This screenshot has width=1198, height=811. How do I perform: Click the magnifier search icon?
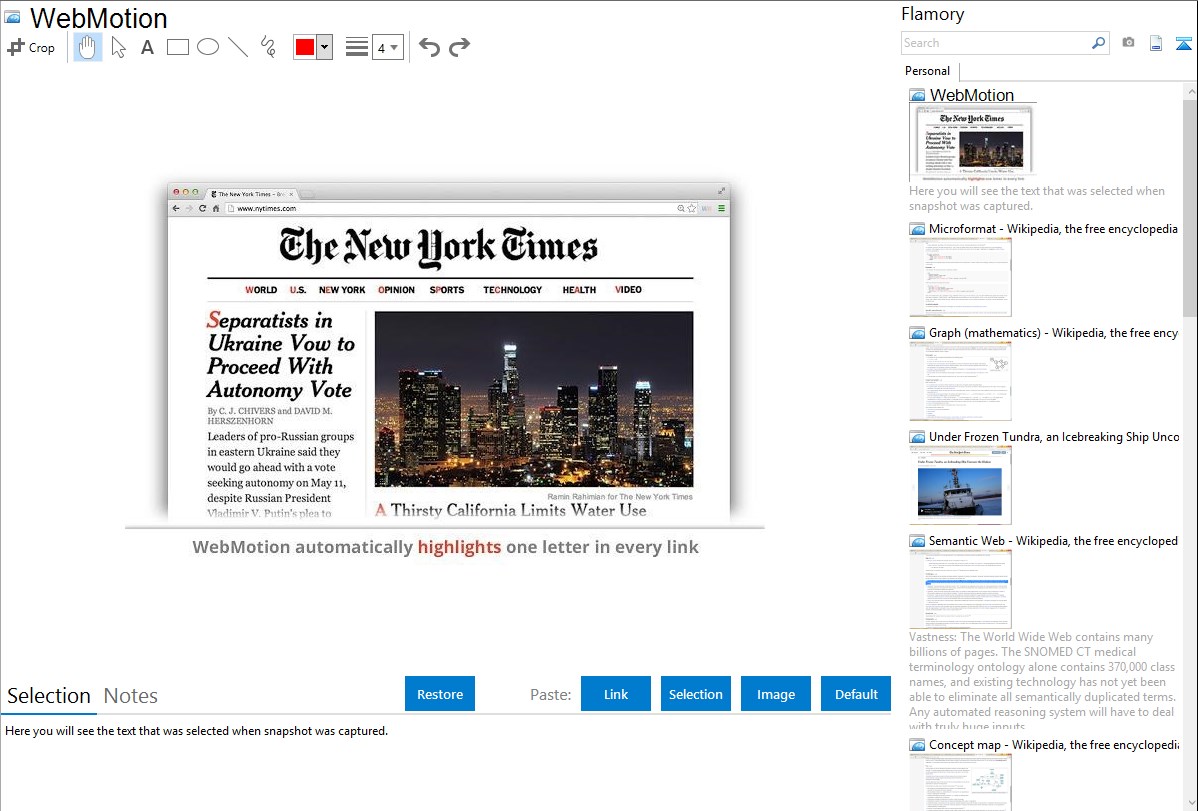coord(1099,43)
